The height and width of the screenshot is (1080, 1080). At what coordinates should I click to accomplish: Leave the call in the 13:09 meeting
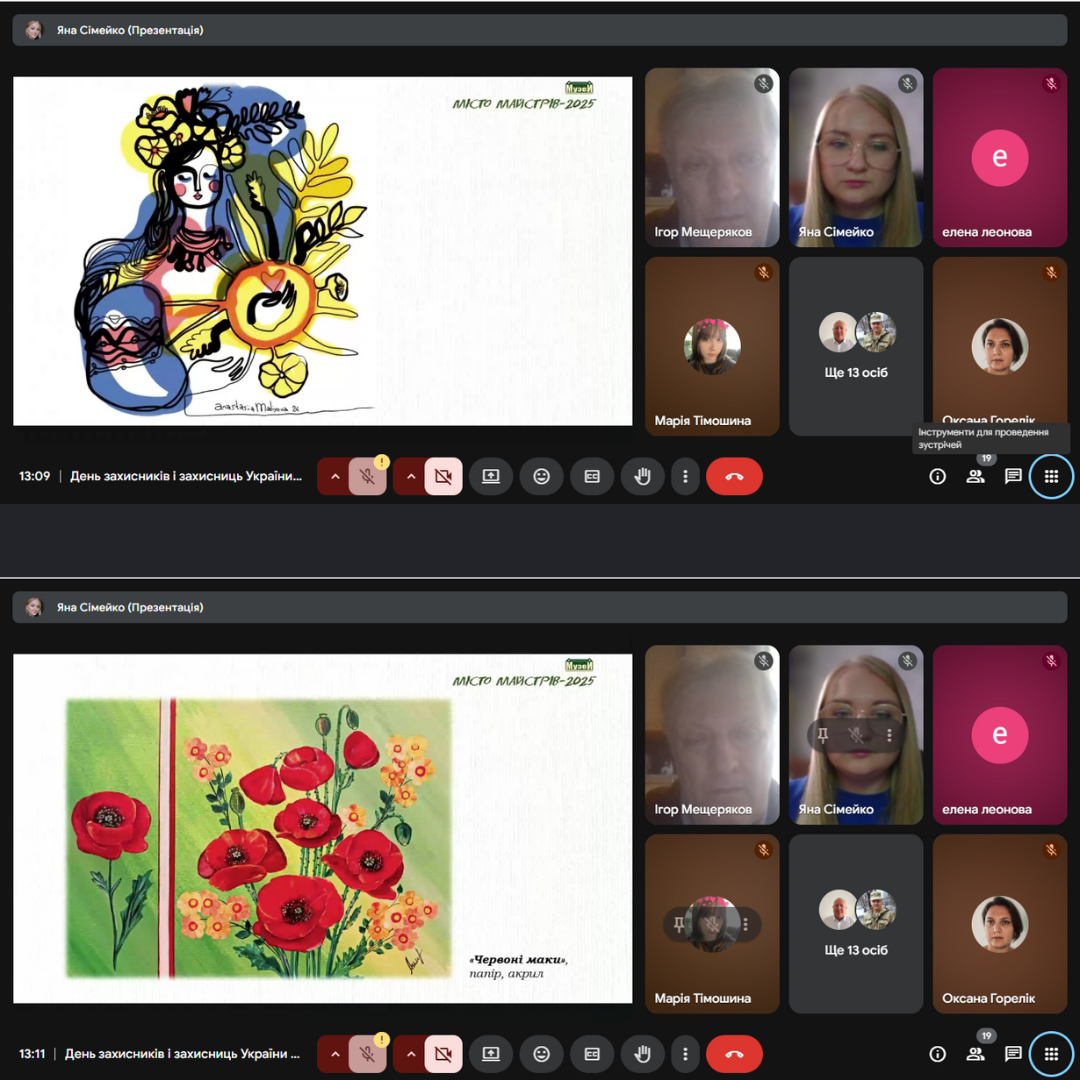click(x=734, y=477)
